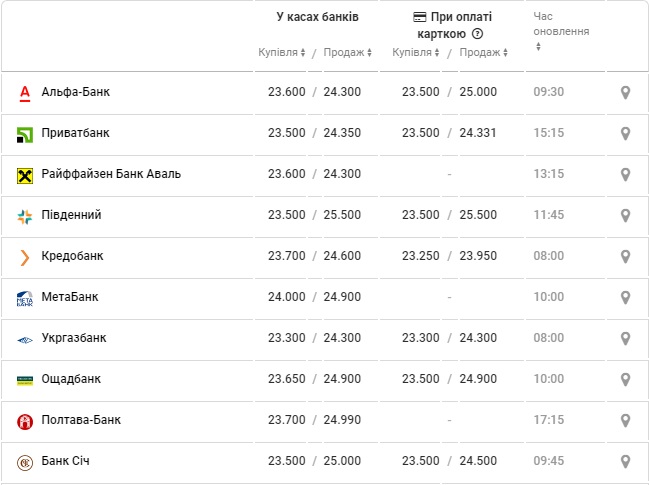Click the map pin for Банк Січ
Screen dimensions: 649x485
pos(626,462)
